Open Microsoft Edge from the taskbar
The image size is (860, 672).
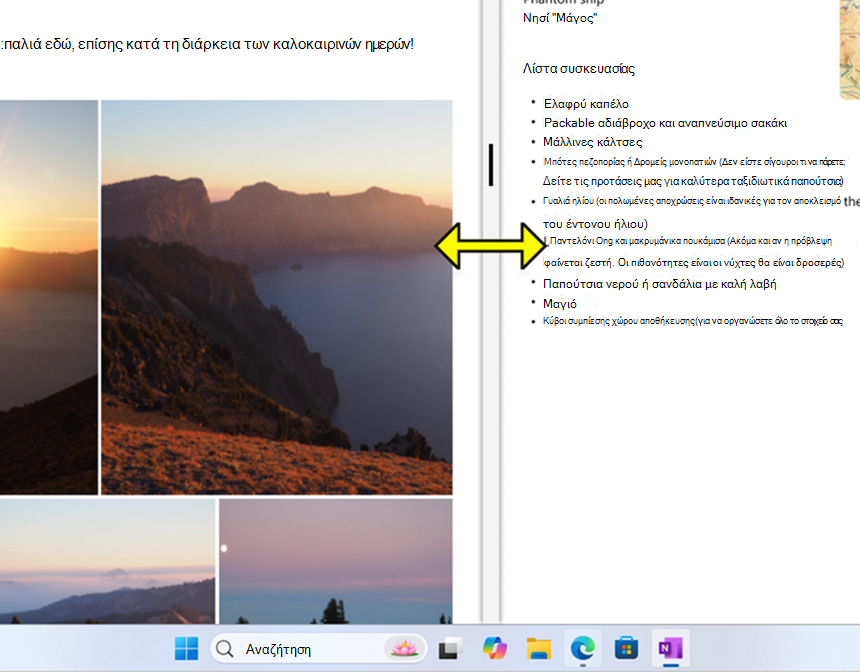[582, 649]
